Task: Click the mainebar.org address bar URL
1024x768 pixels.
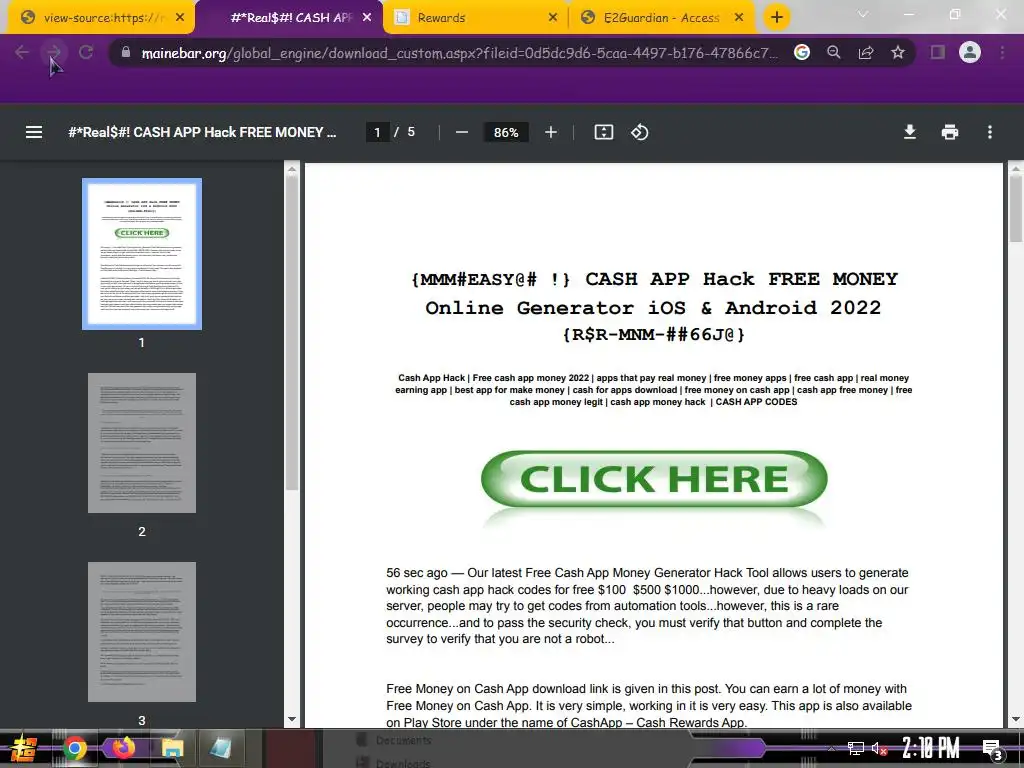Action: click(x=459, y=53)
